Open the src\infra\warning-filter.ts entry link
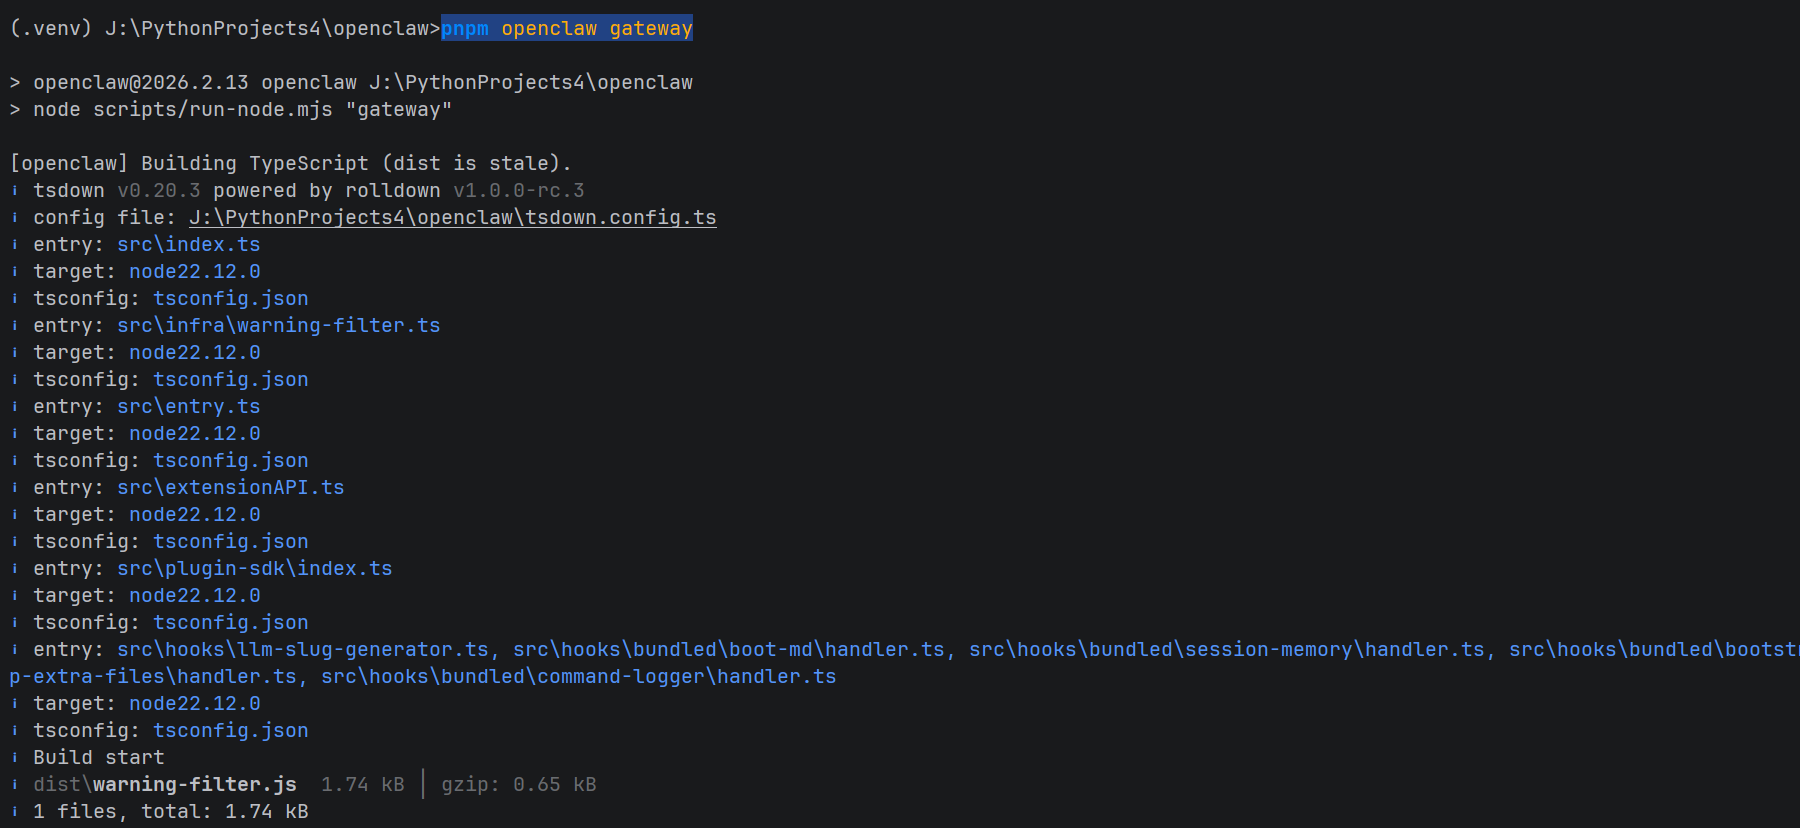The image size is (1800, 828). (x=278, y=326)
